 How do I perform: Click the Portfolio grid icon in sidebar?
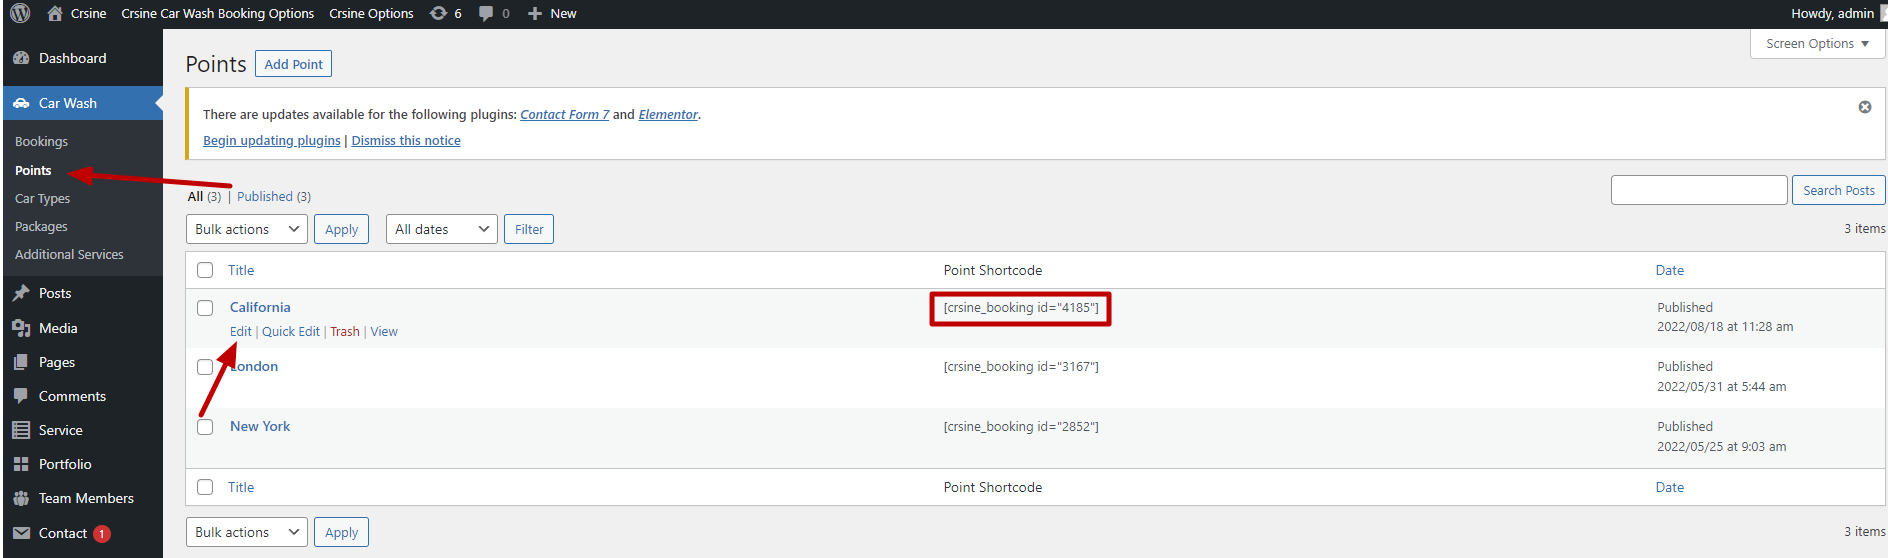[x=21, y=464]
